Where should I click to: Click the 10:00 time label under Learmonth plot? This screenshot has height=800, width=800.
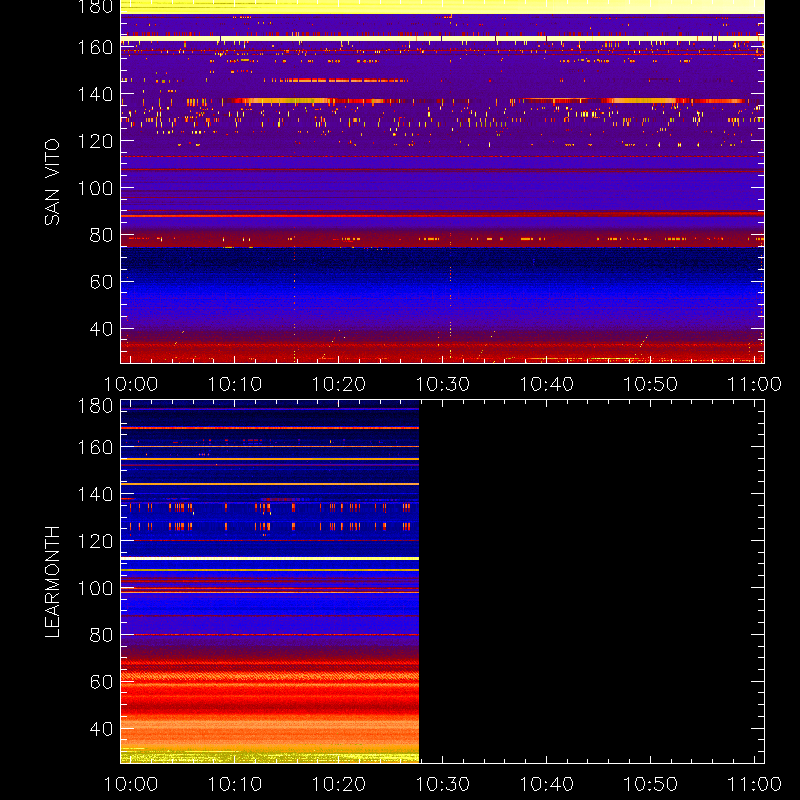pyautogui.click(x=131, y=784)
